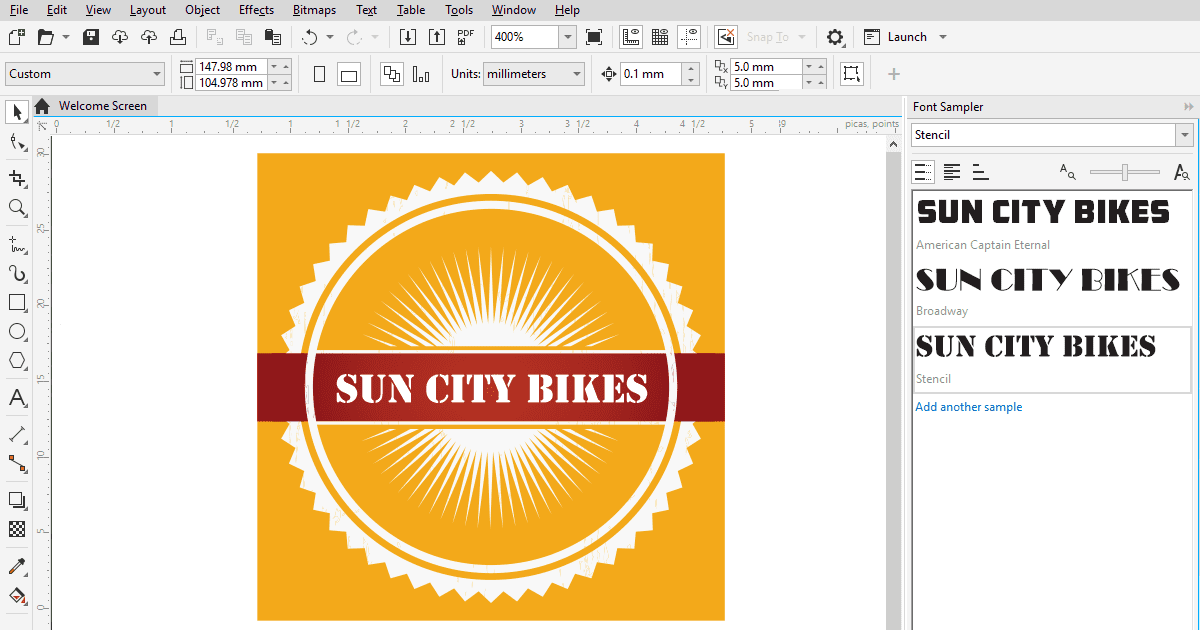Open the Font Sampler font list dropdown
1200x630 pixels.
pyautogui.click(x=1184, y=133)
